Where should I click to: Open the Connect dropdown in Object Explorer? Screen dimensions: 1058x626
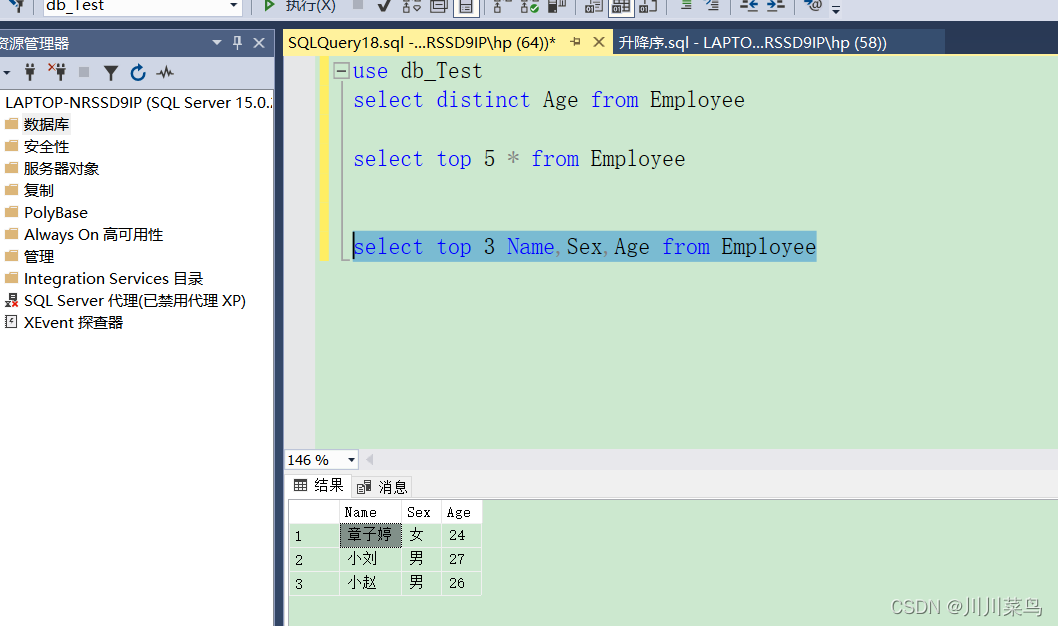tap(6, 72)
